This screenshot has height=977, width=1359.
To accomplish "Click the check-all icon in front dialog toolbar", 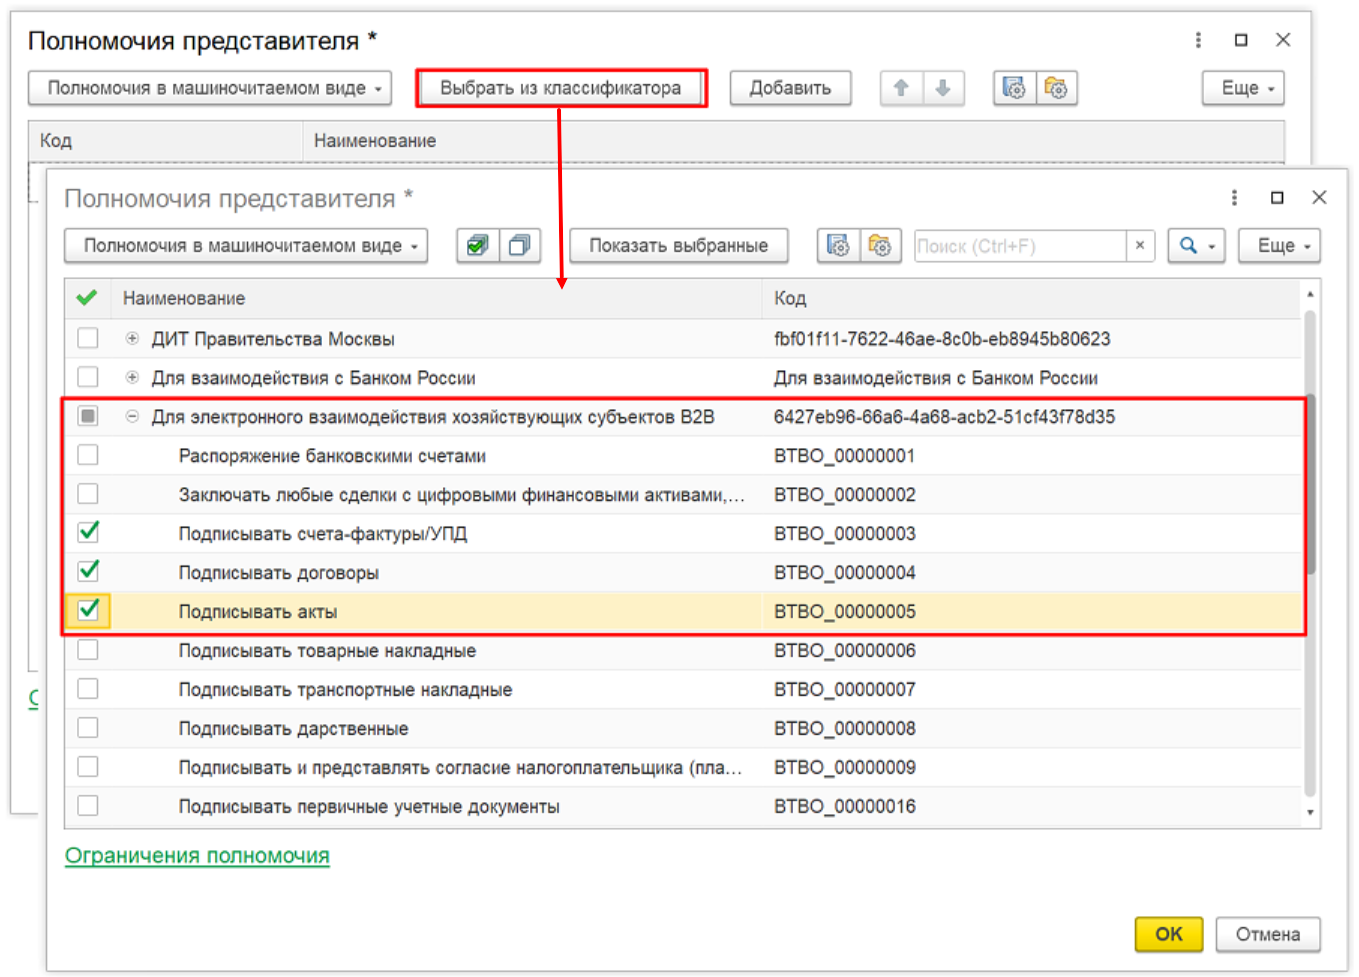I will (478, 245).
